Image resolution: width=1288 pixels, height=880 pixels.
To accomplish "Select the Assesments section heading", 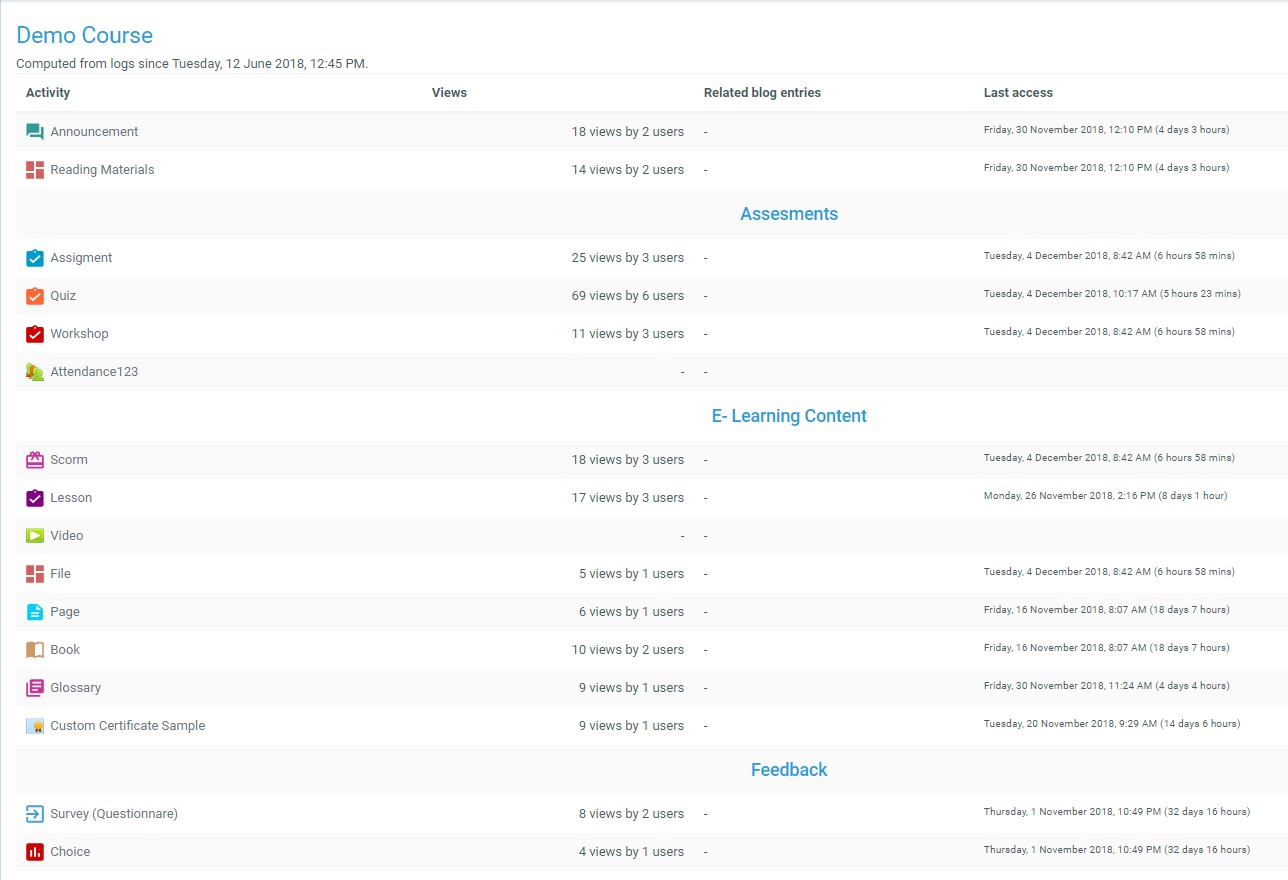I will point(789,214).
